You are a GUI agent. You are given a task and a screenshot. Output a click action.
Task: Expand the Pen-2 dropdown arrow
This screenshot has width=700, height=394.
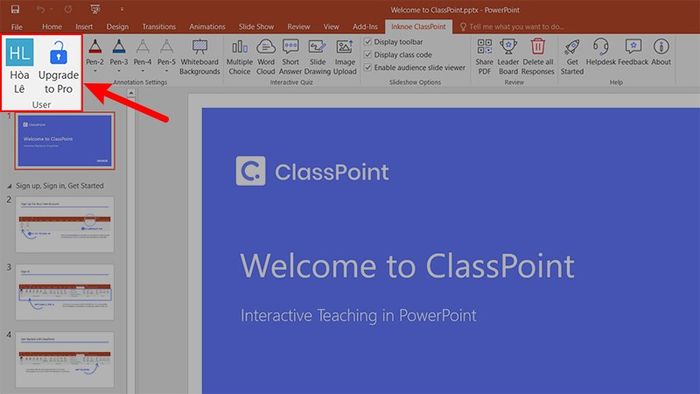(x=95, y=71)
